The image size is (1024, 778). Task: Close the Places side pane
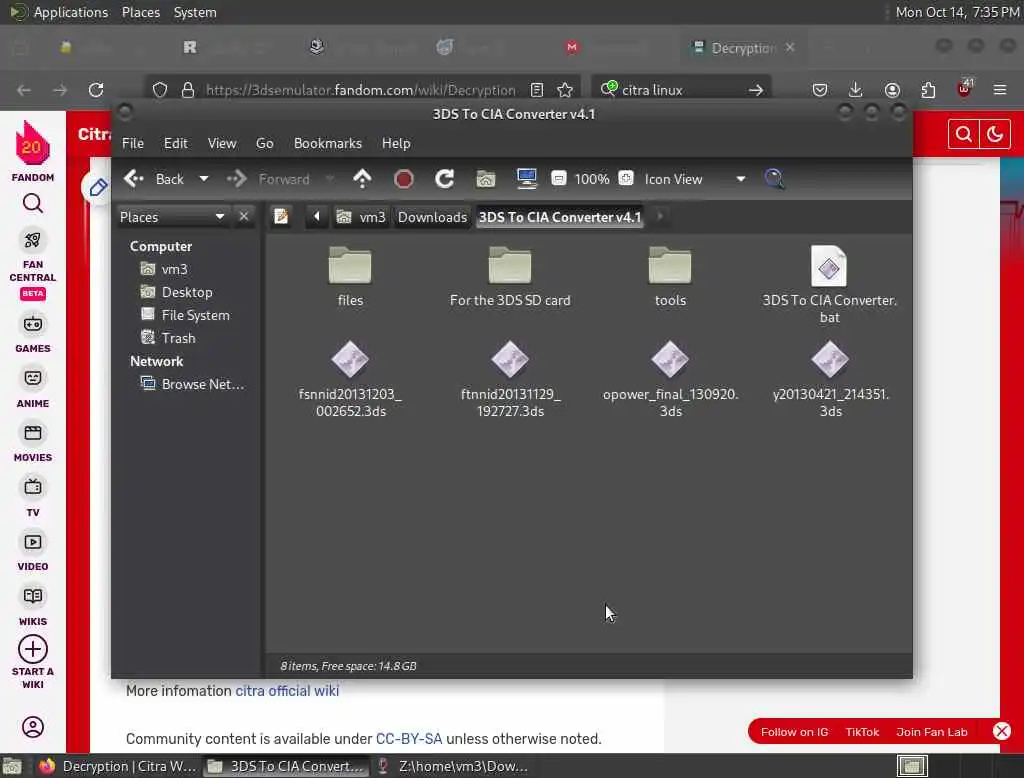point(244,216)
